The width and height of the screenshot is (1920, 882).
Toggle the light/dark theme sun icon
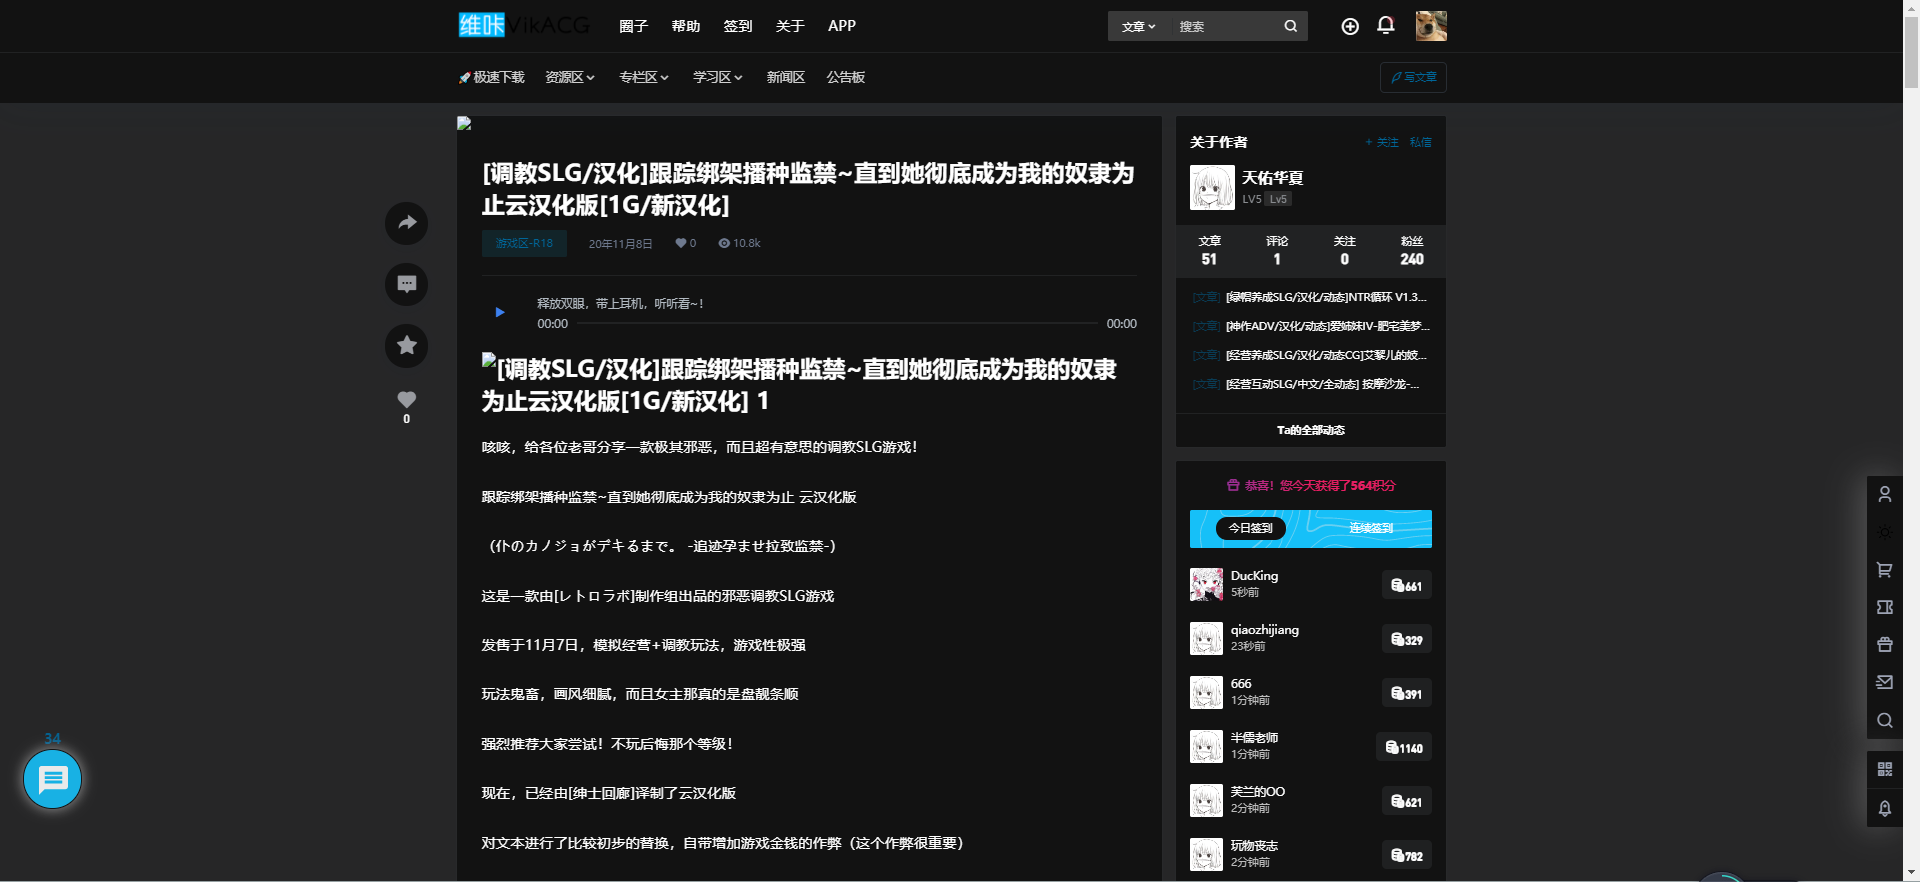tap(1884, 532)
